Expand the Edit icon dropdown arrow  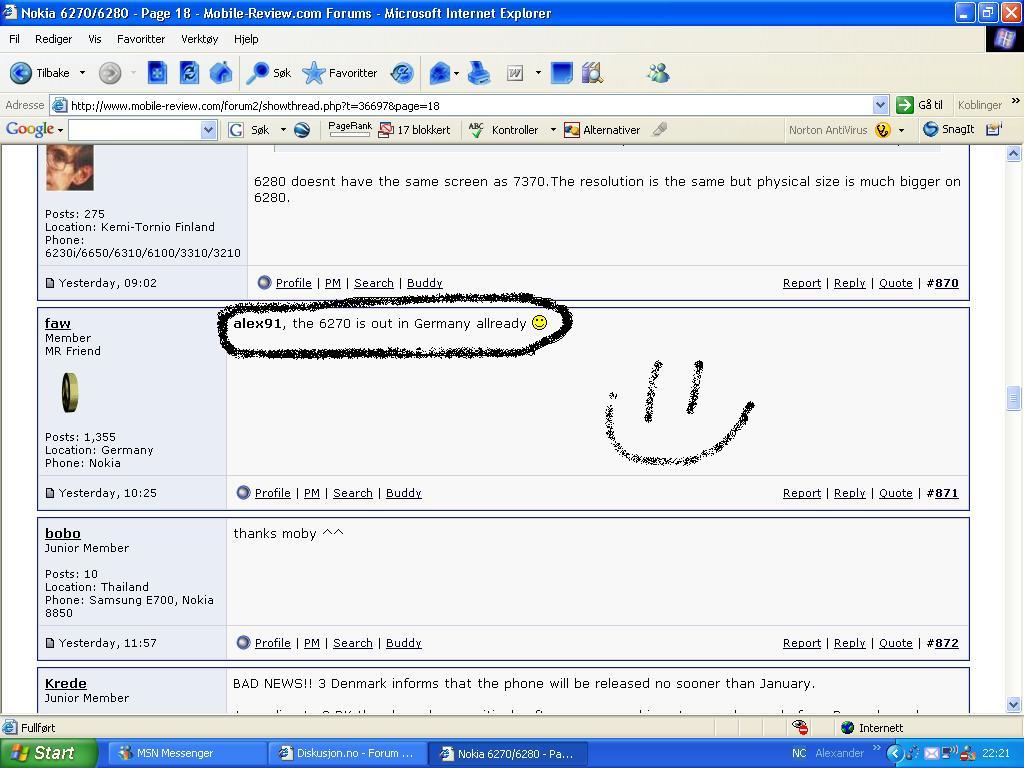click(x=538, y=73)
